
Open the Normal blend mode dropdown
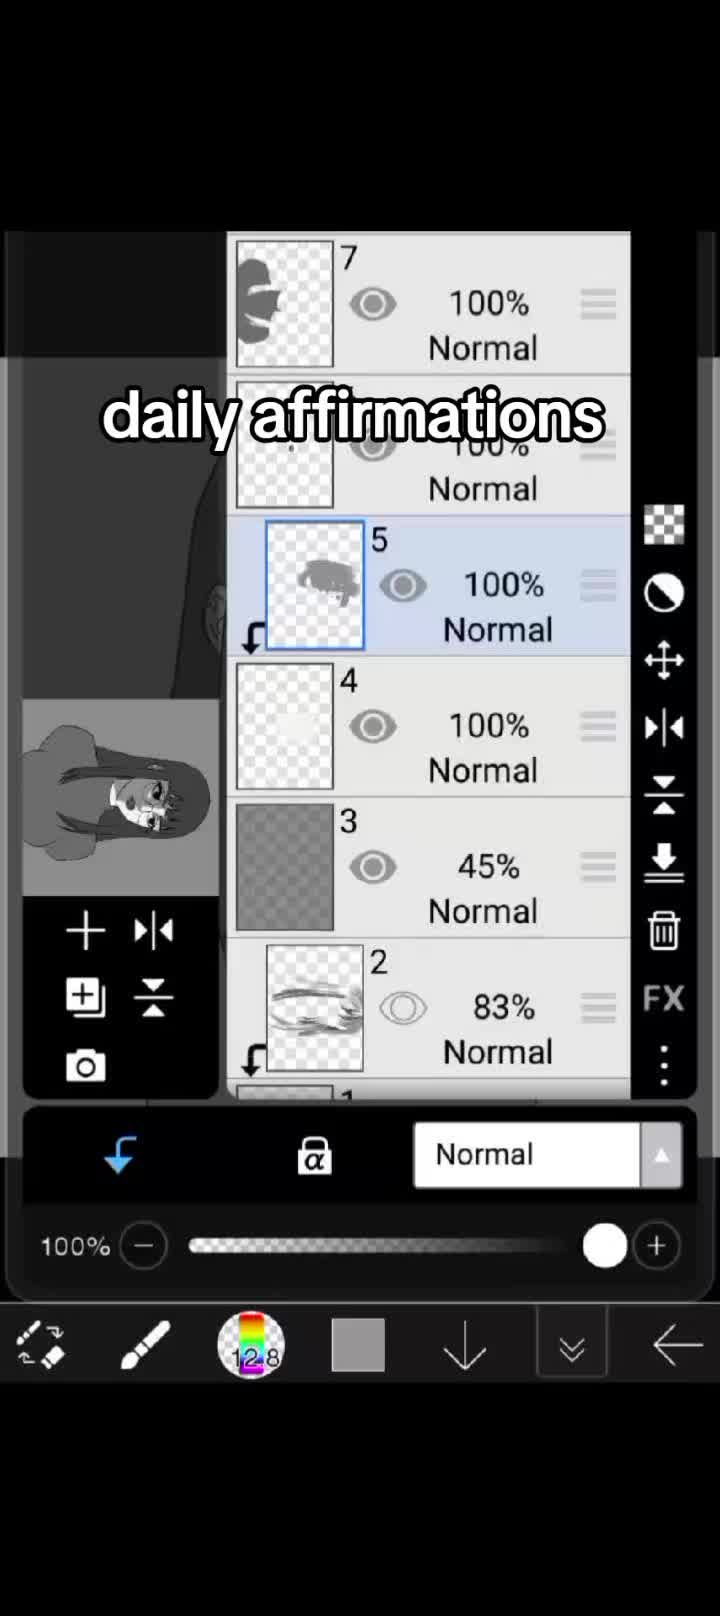pos(548,1155)
